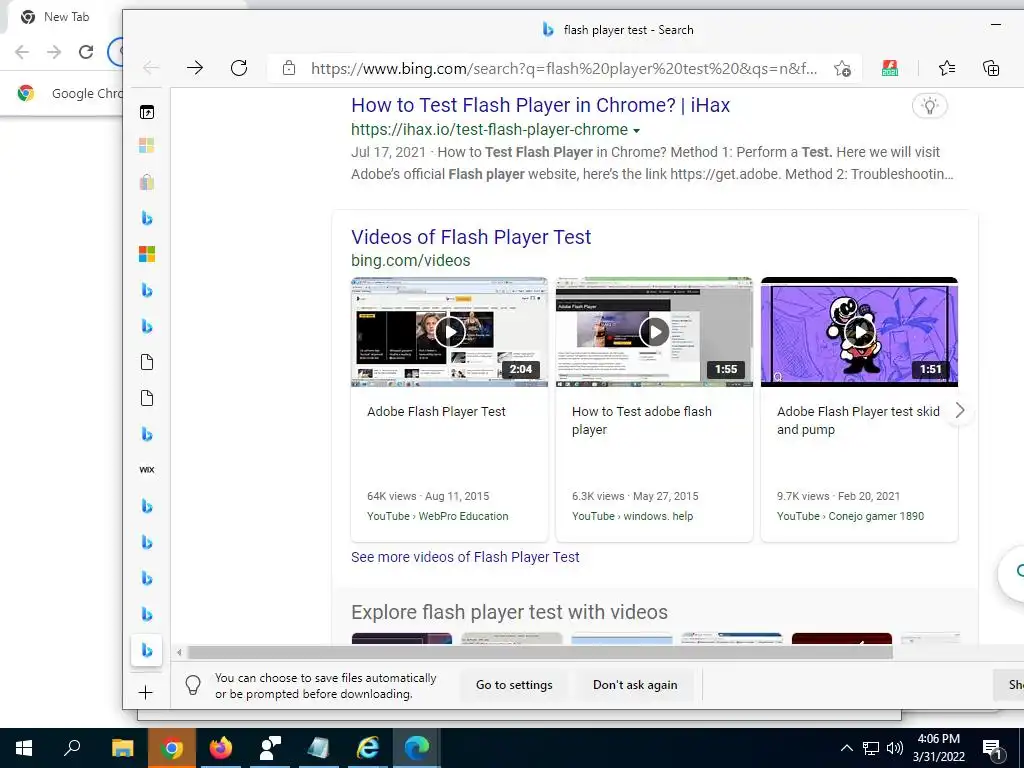Show hidden system tray icons chevron
Screen dimensions: 1024x768
coord(846,748)
